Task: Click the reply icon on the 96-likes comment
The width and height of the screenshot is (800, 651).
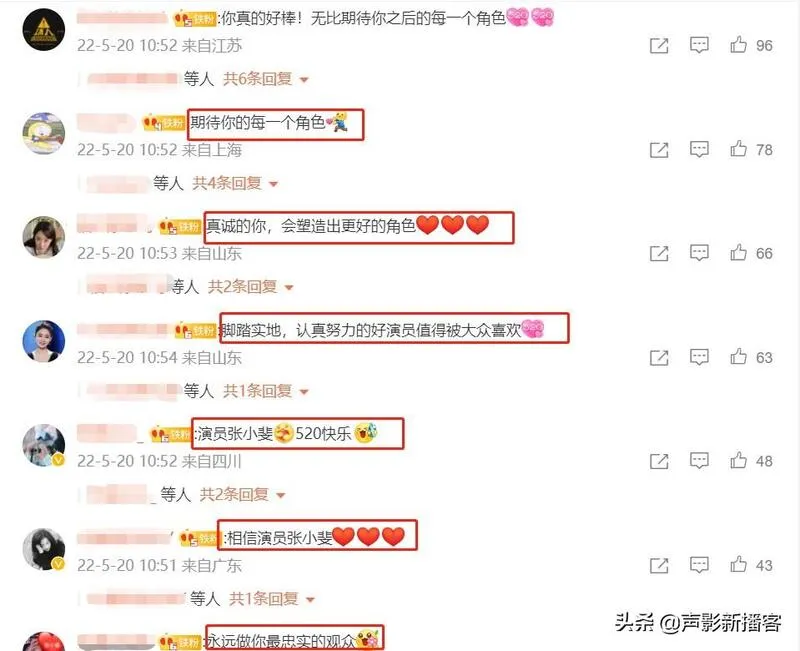Action: [699, 45]
